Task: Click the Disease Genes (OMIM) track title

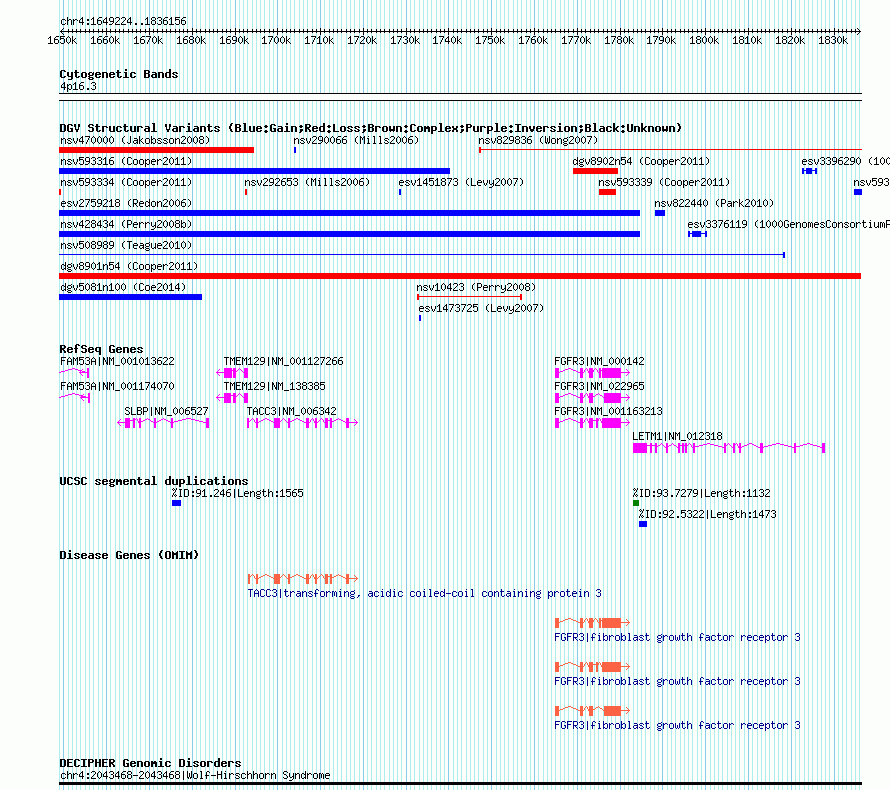Action: click(129, 555)
